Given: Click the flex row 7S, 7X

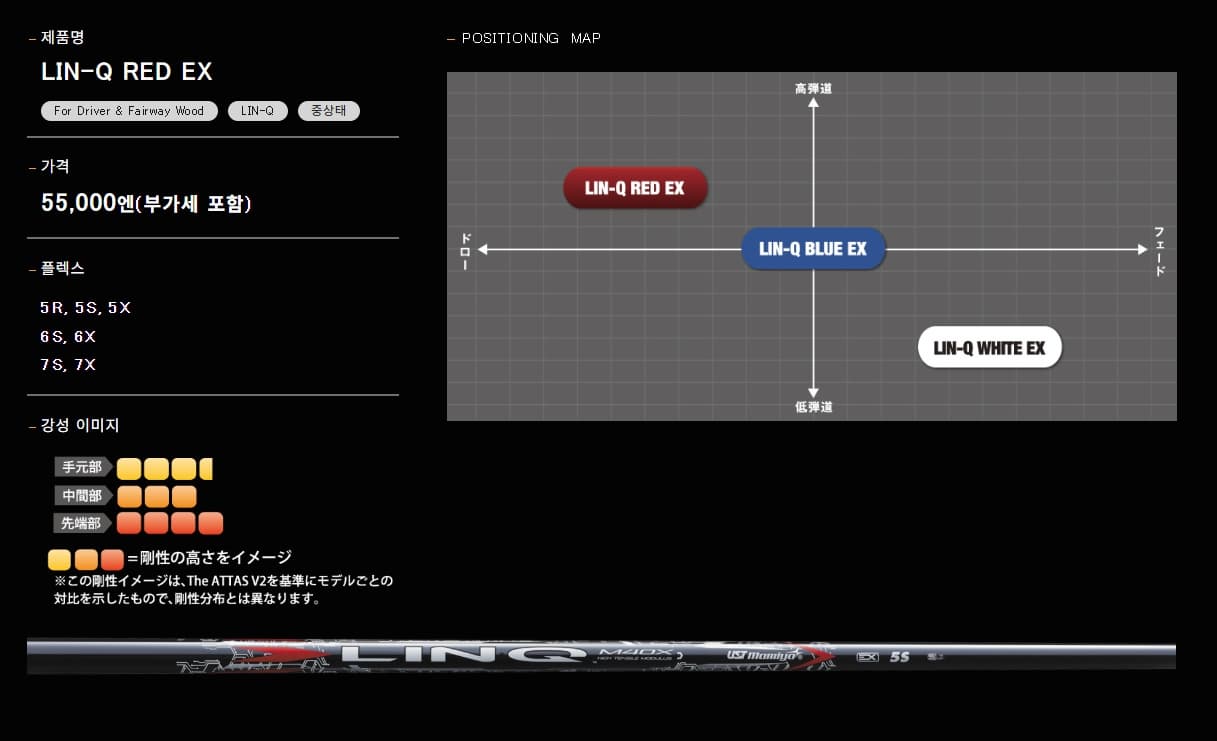Looking at the screenshot, I should tap(68, 365).
